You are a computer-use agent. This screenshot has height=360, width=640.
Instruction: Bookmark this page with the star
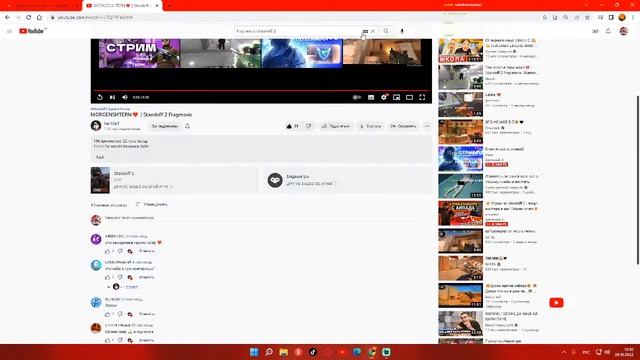(587, 18)
